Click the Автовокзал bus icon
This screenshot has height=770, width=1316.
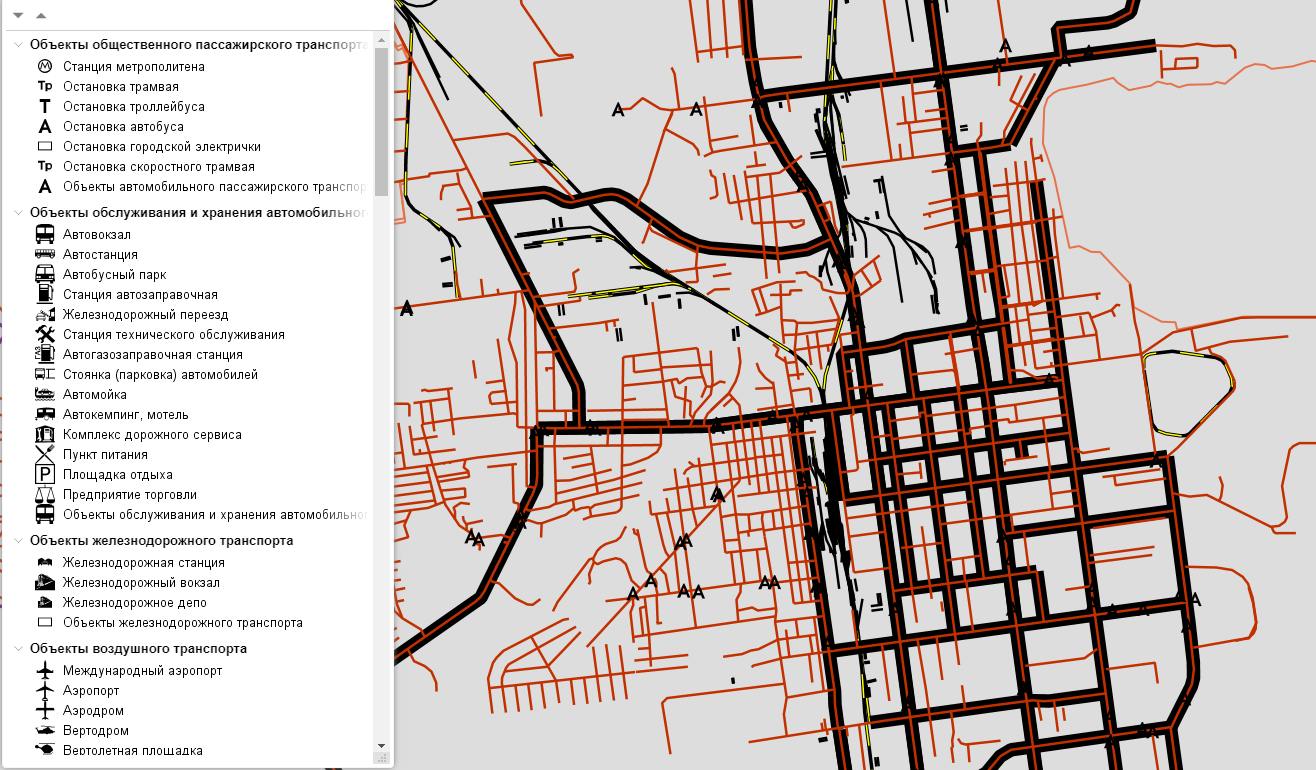pos(45,234)
